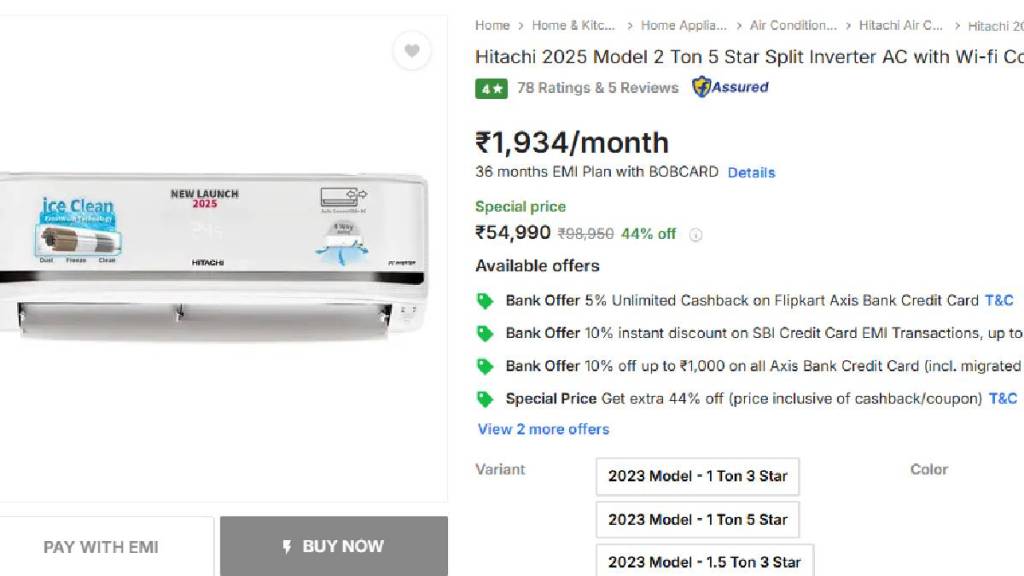Click the wishlist heart icon
The image size is (1024, 576).
pyautogui.click(x=412, y=51)
